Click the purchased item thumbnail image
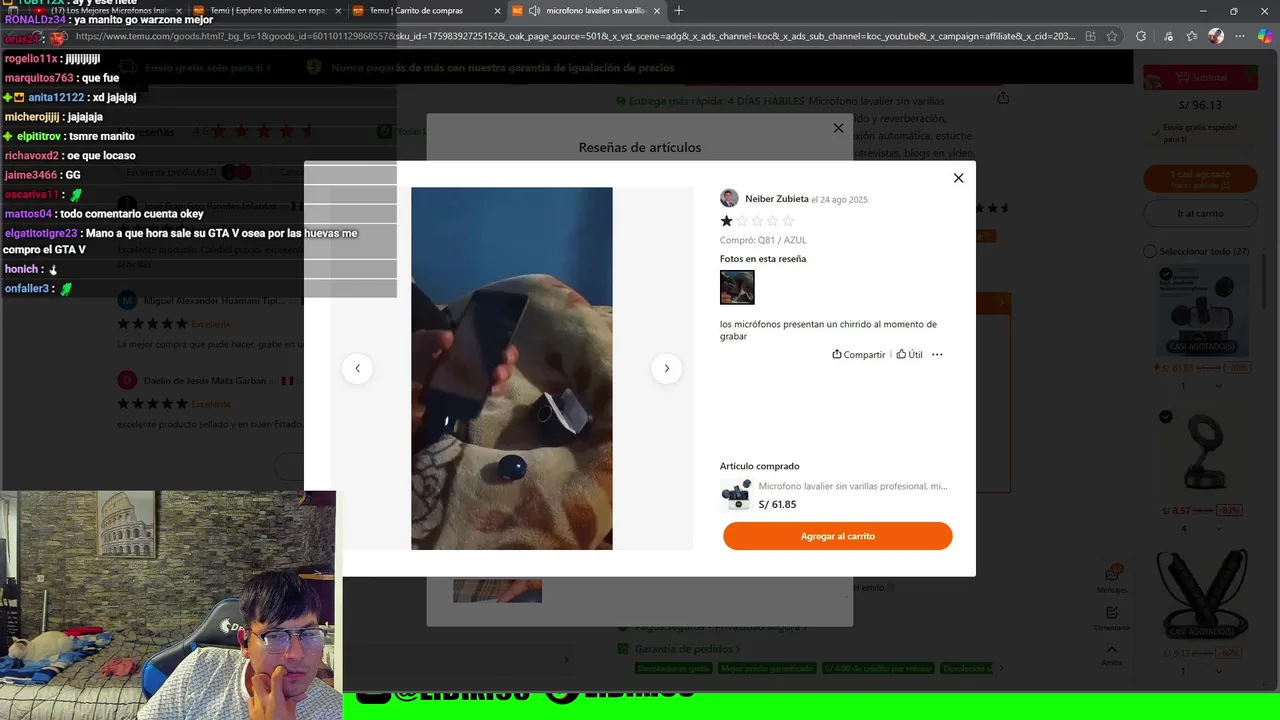This screenshot has width=1280, height=720. click(736, 495)
